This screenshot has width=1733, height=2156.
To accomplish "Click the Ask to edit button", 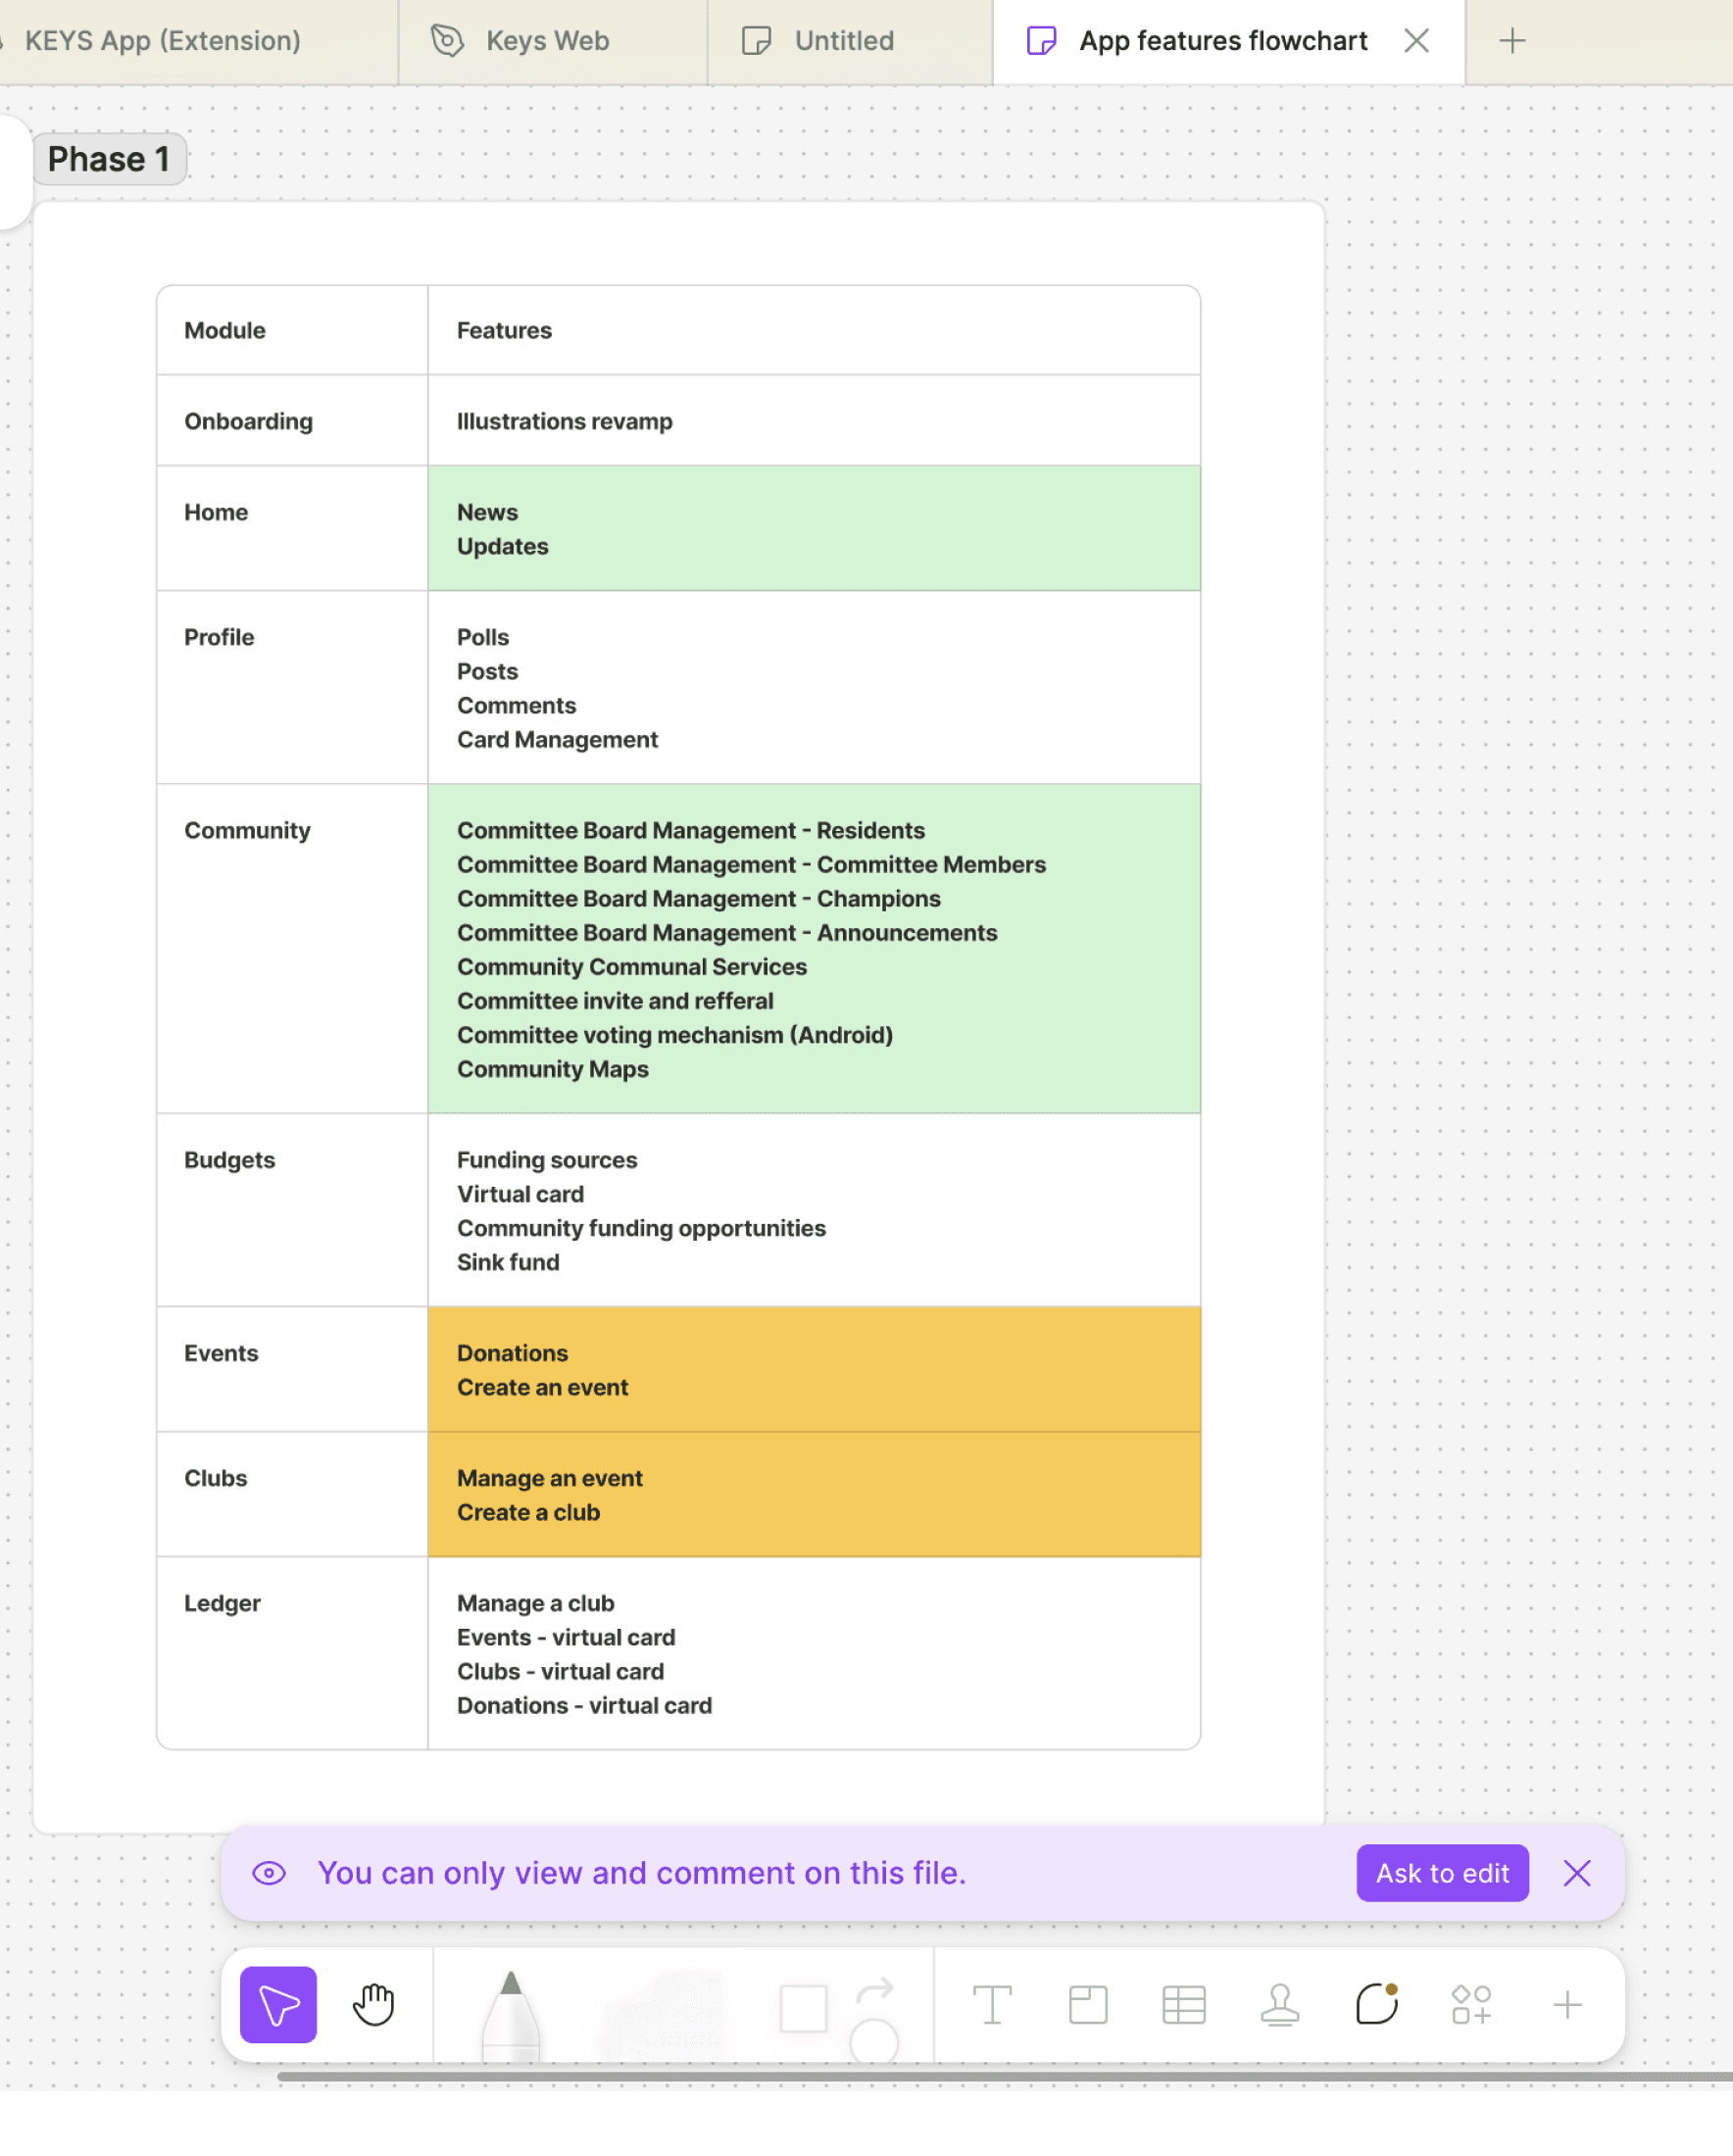I will pyautogui.click(x=1442, y=1873).
